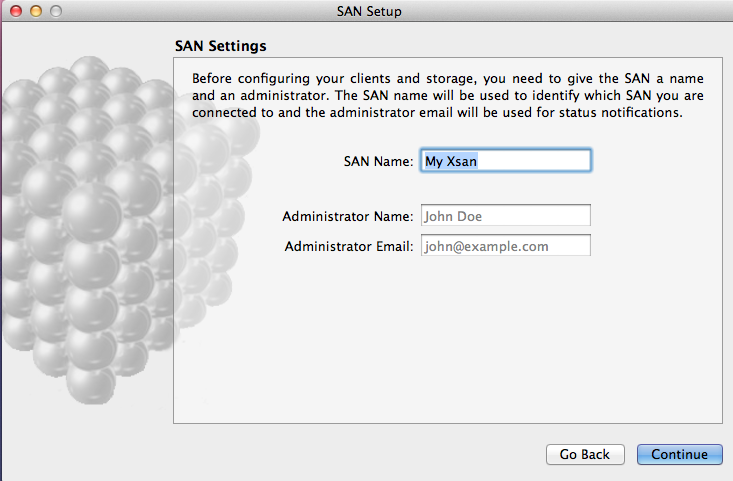Viewport: 733px width, 481px height.
Task: Go Back to the previous step
Action: (x=585, y=454)
